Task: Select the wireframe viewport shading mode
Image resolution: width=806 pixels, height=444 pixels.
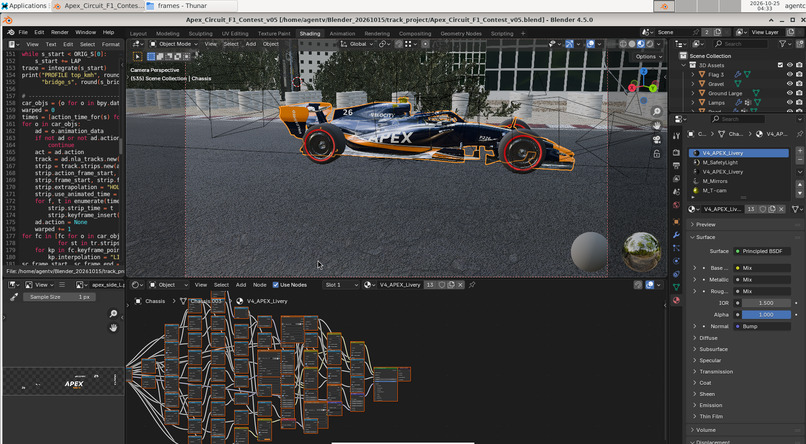Action: [623, 44]
